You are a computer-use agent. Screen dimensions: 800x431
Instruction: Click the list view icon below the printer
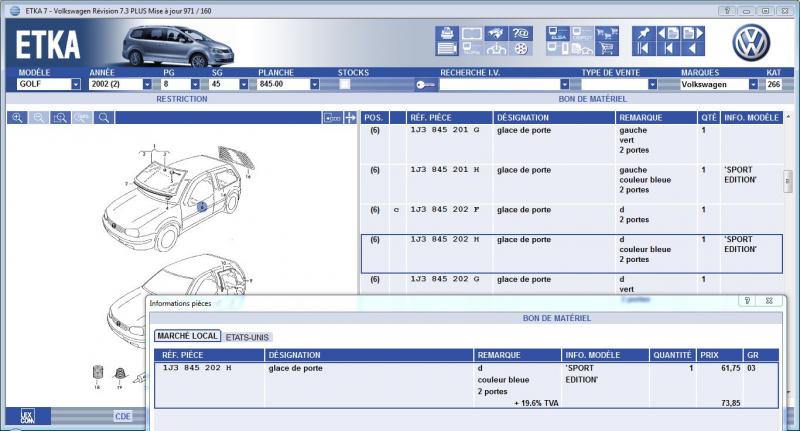pyautogui.click(x=447, y=49)
